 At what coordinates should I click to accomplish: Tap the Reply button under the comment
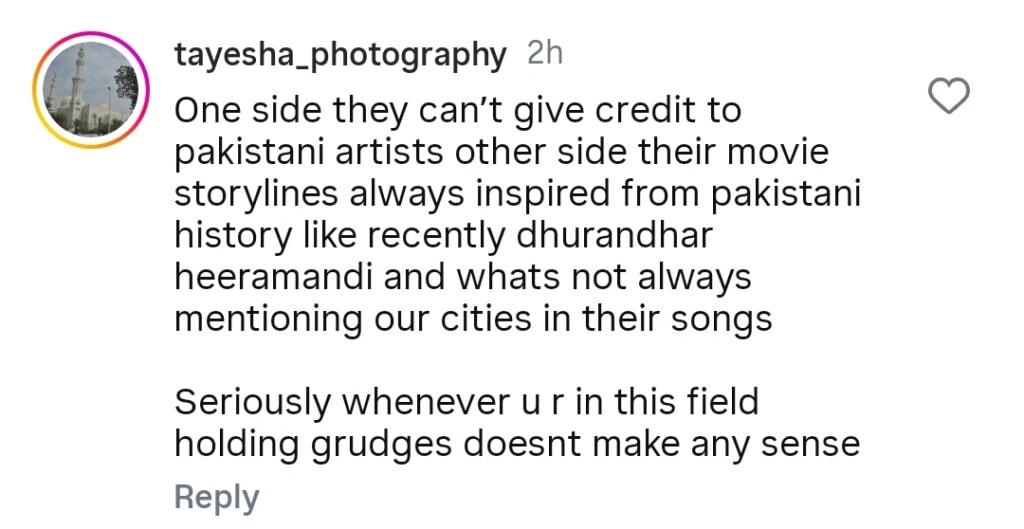216,497
